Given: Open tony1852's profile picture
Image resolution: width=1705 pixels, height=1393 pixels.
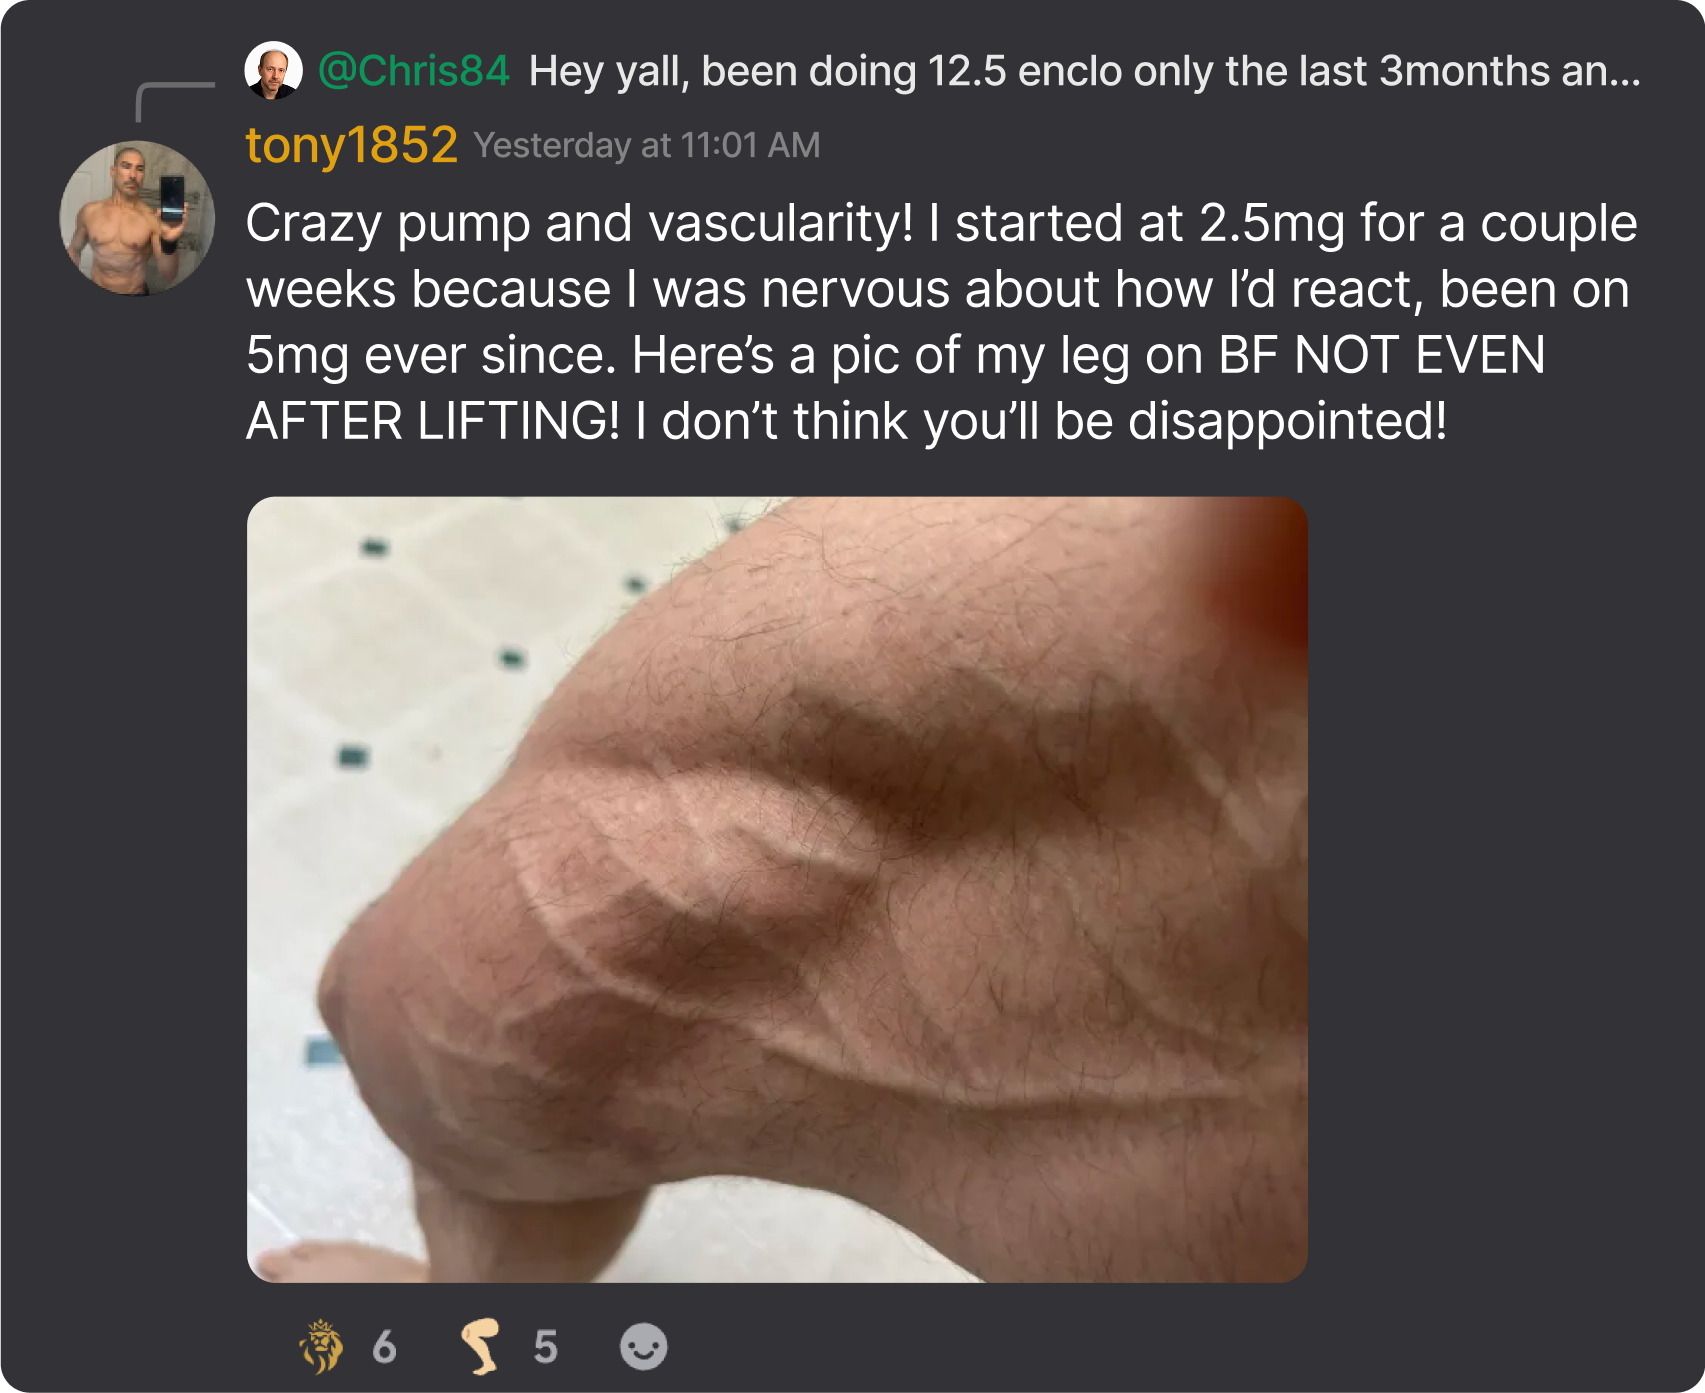Looking at the screenshot, I should (x=137, y=218).
